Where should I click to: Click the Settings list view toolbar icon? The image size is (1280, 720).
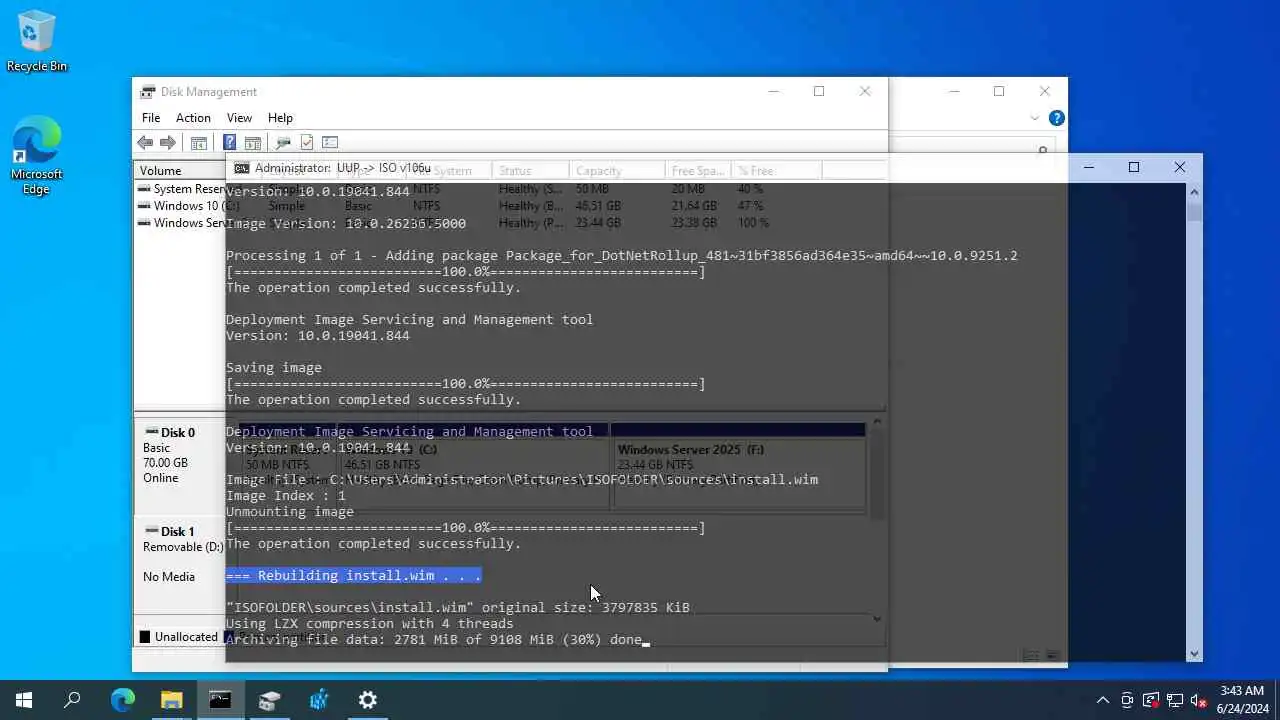point(330,143)
